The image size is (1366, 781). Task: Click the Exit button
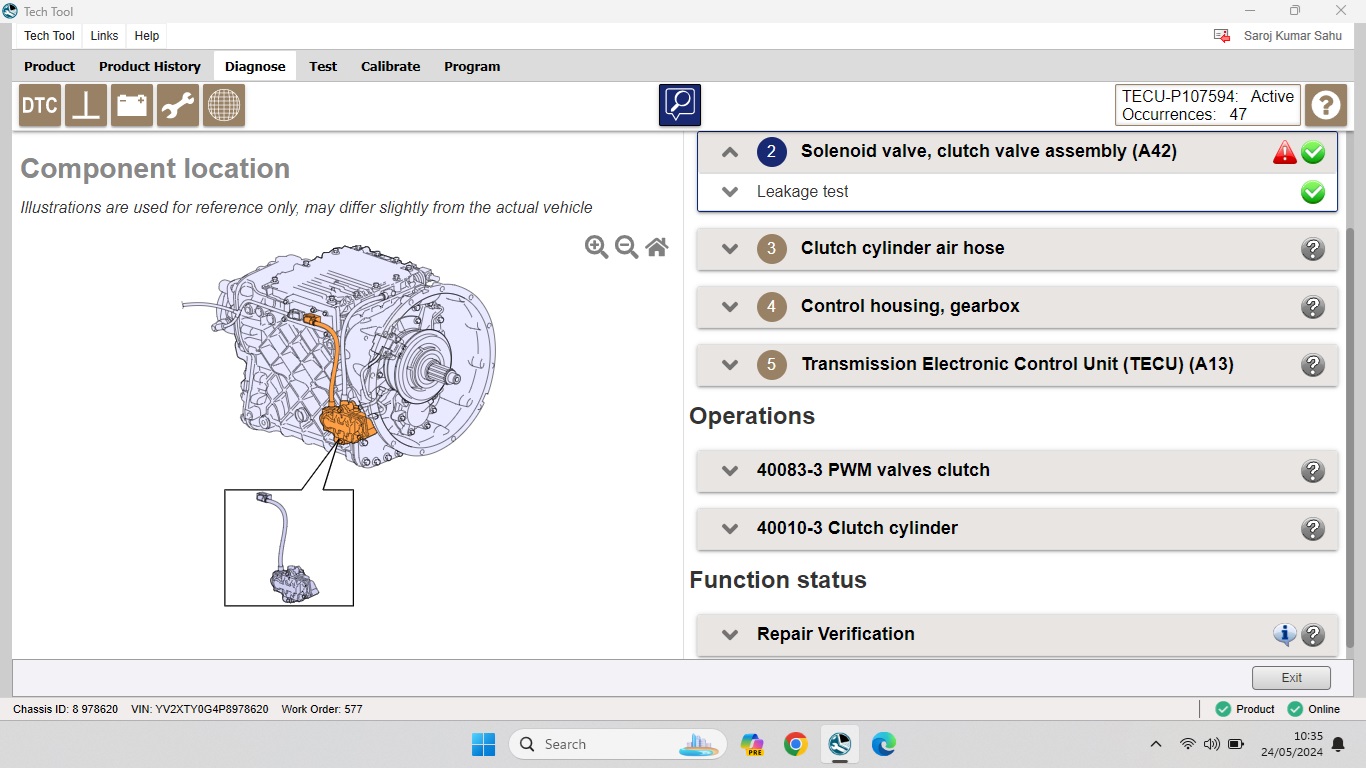[x=1291, y=677]
